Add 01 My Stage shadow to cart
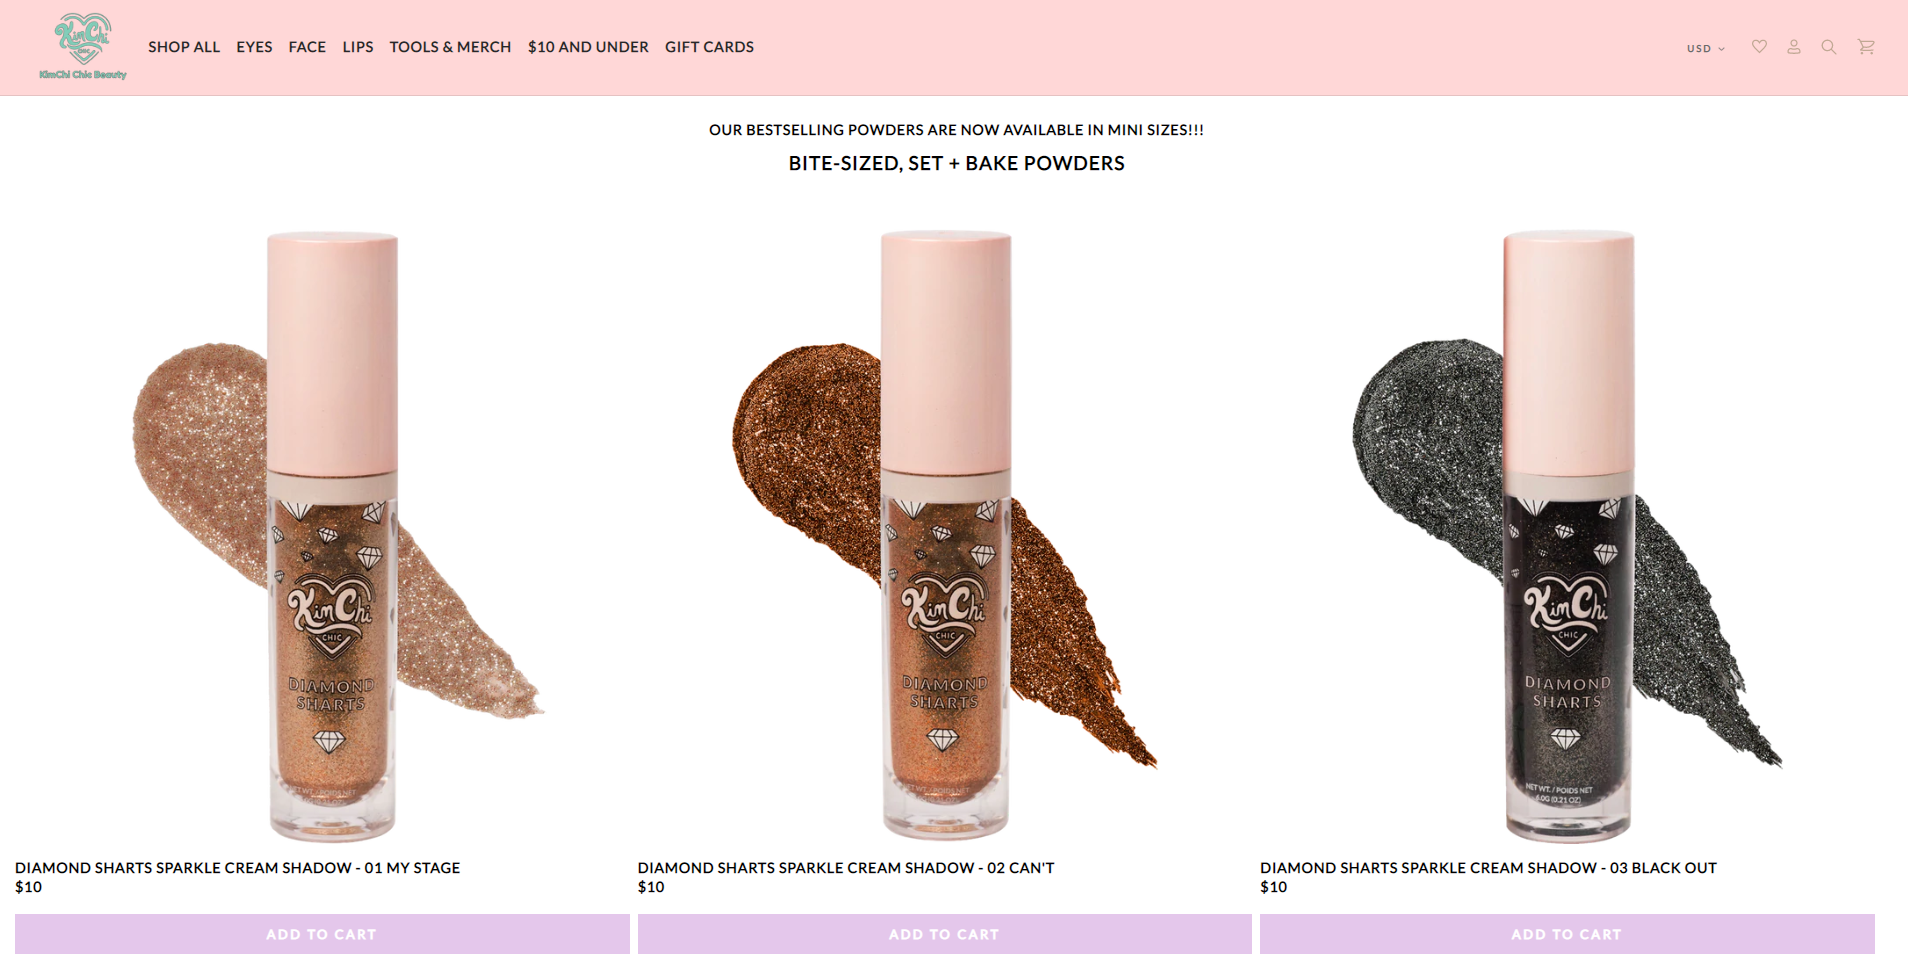 (322, 934)
